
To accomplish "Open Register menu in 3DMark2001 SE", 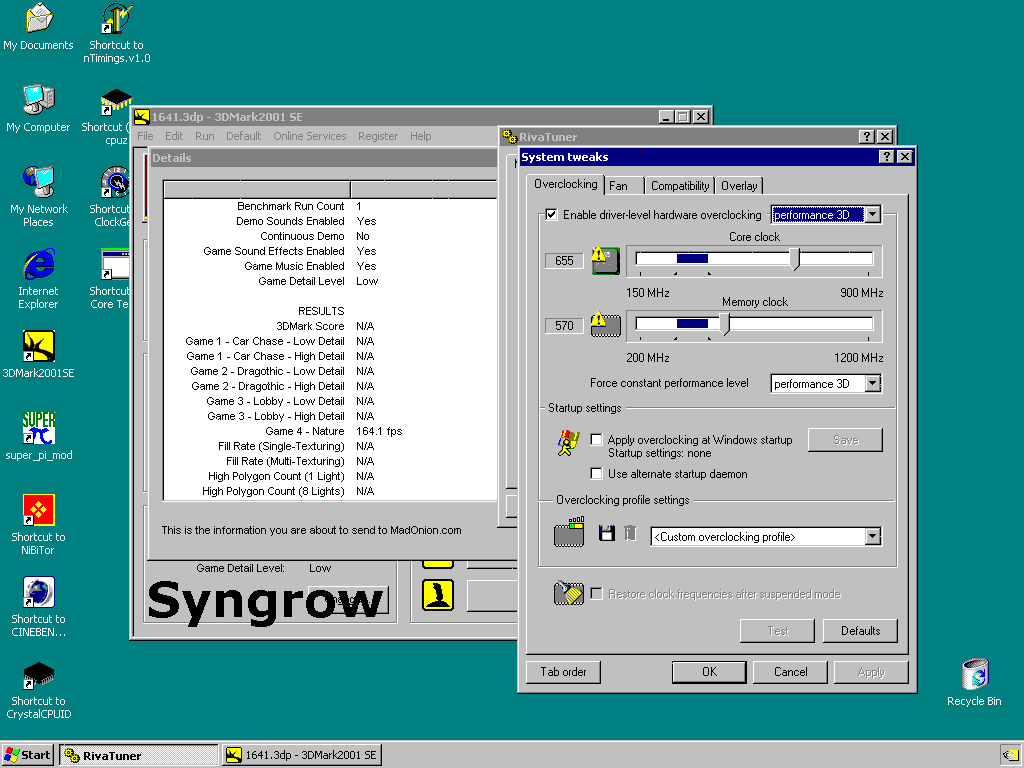I will click(x=377, y=136).
